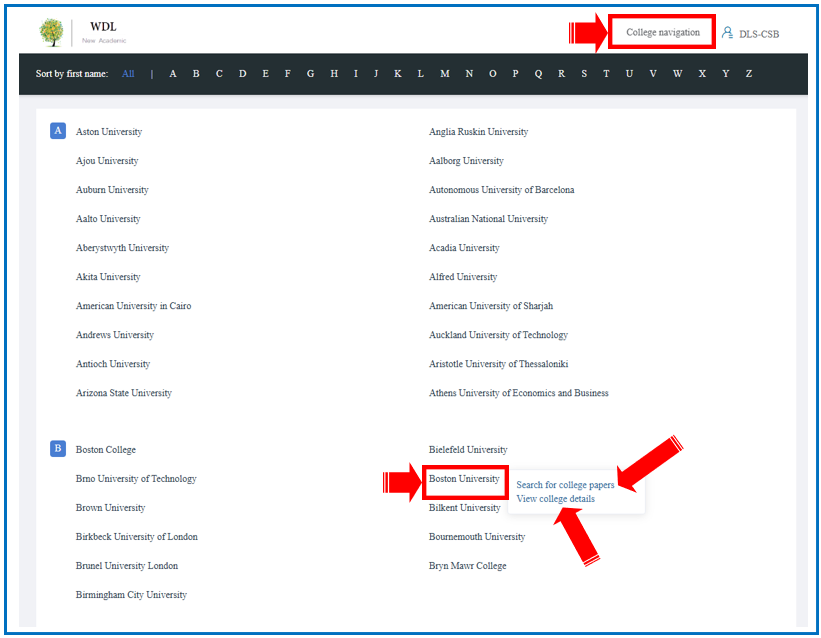Open Antioch University entry
The width and height of the screenshot is (821, 638).
click(x=113, y=364)
